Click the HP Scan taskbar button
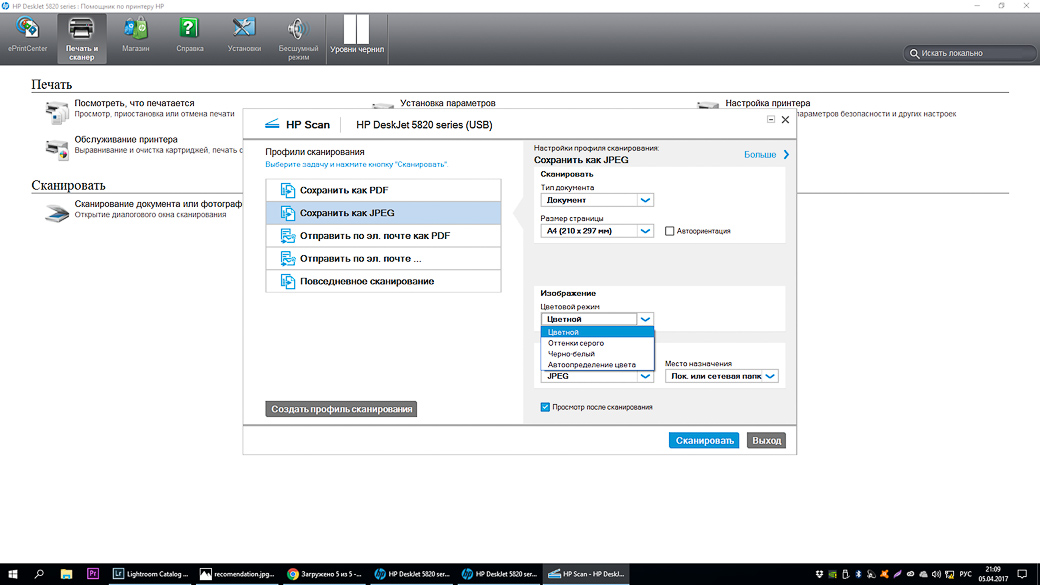This screenshot has height=585, width=1040. pos(586,574)
